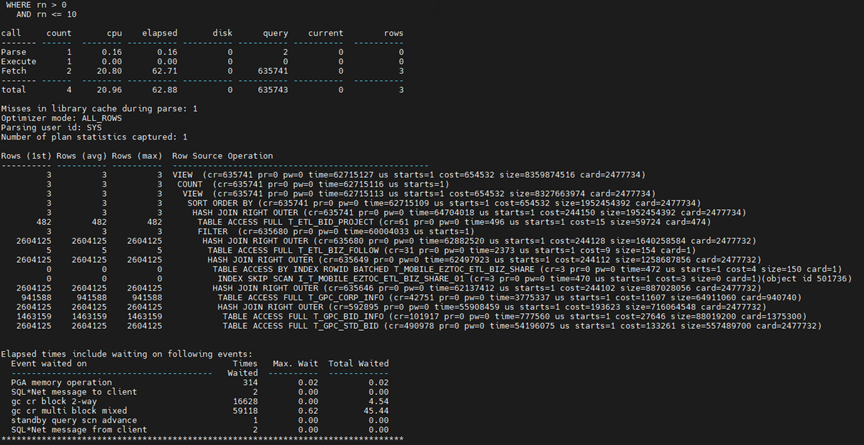Click the 'Event waited on' header
This screenshot has height=445, width=864.
point(48,363)
